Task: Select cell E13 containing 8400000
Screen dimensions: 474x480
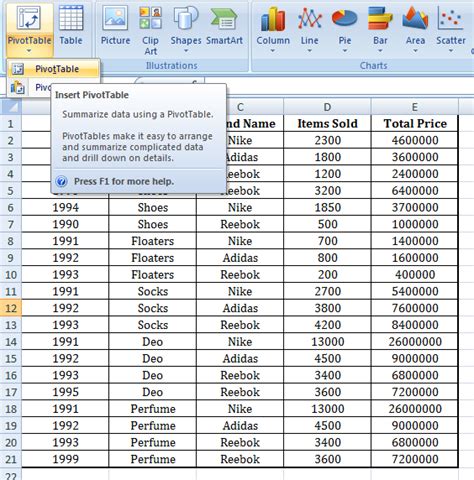Action: click(x=415, y=325)
